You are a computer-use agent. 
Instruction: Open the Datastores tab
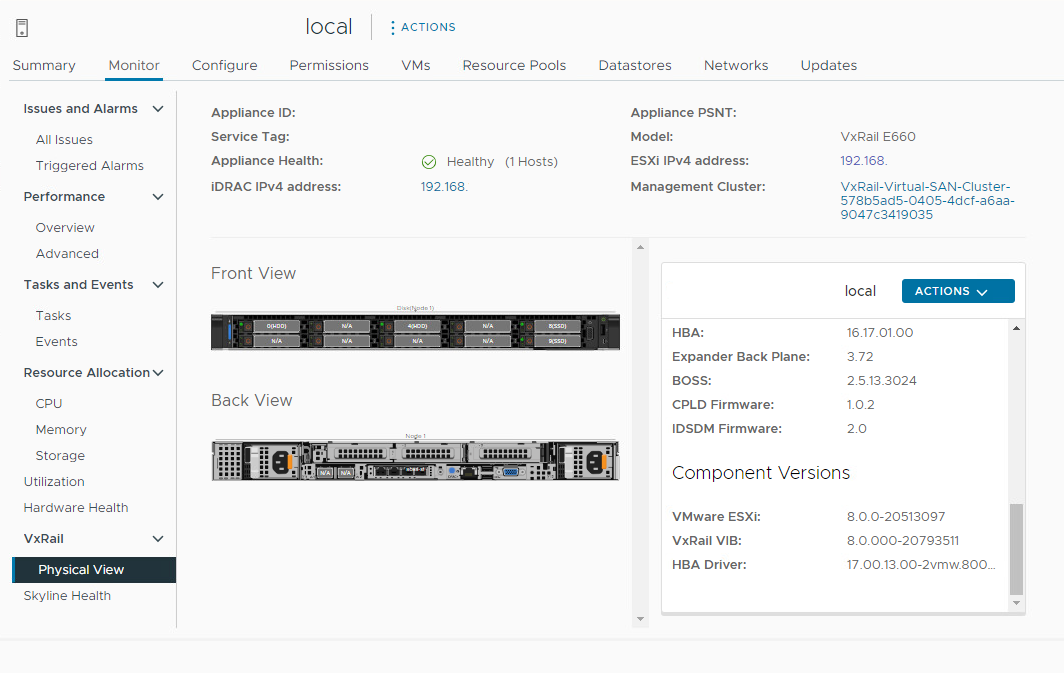click(635, 65)
